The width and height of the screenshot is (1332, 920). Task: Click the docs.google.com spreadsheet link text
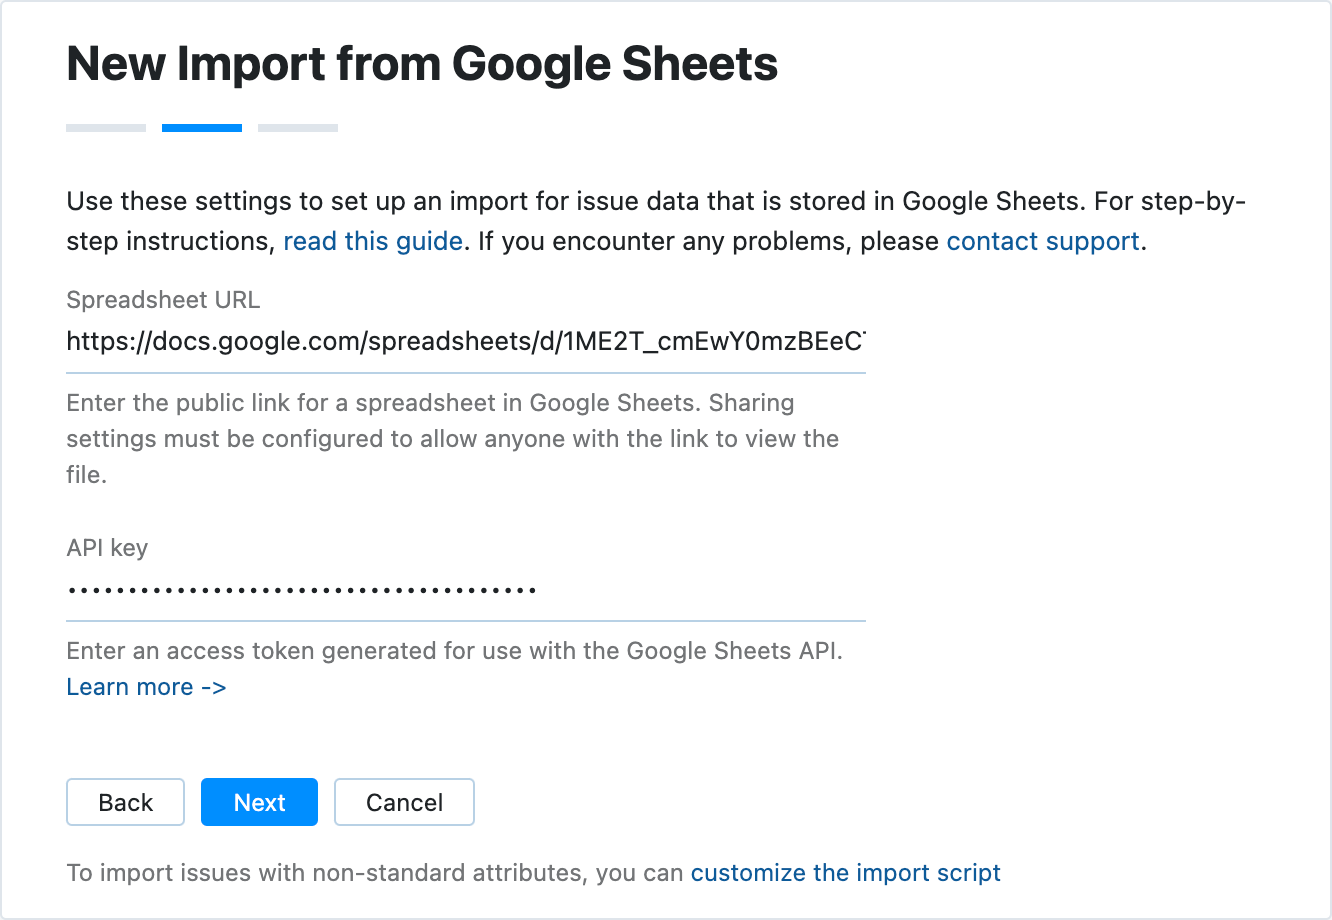tap(465, 342)
